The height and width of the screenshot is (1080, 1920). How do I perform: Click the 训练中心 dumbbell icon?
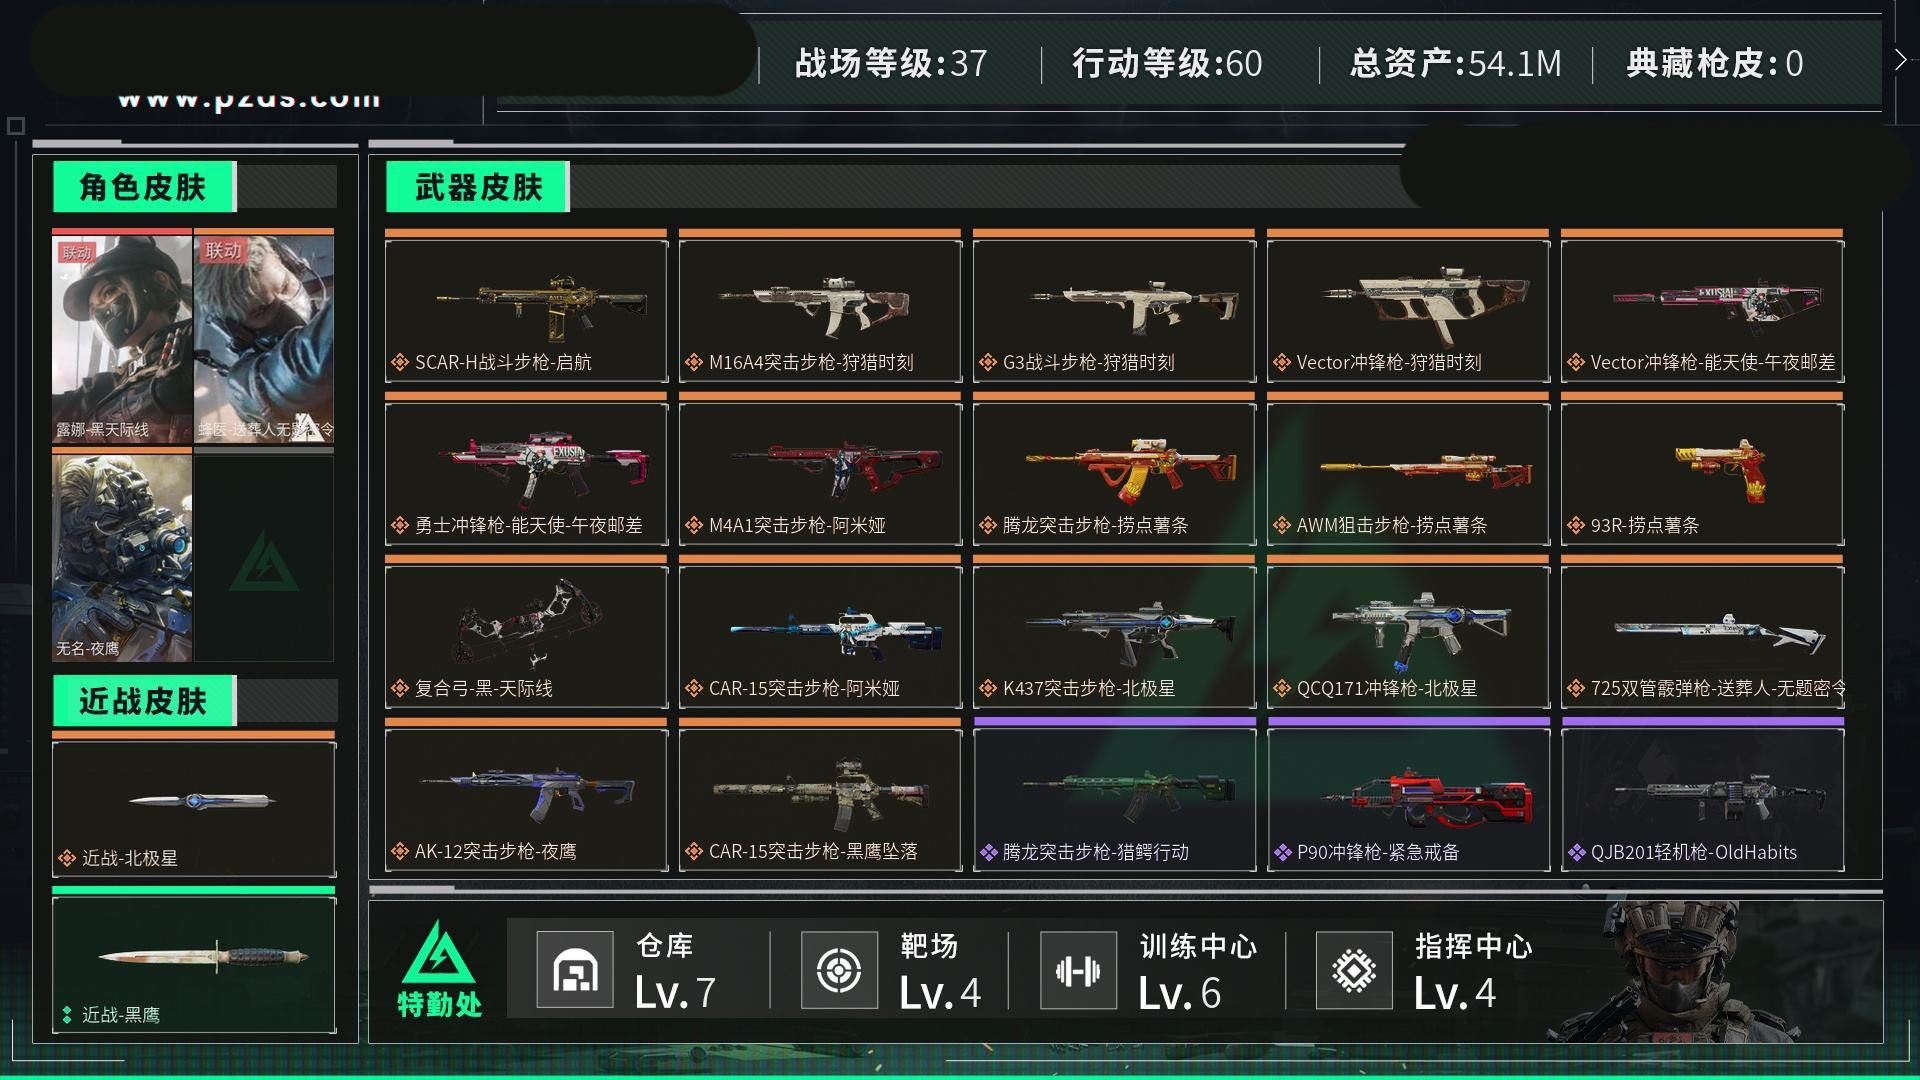coord(1078,969)
